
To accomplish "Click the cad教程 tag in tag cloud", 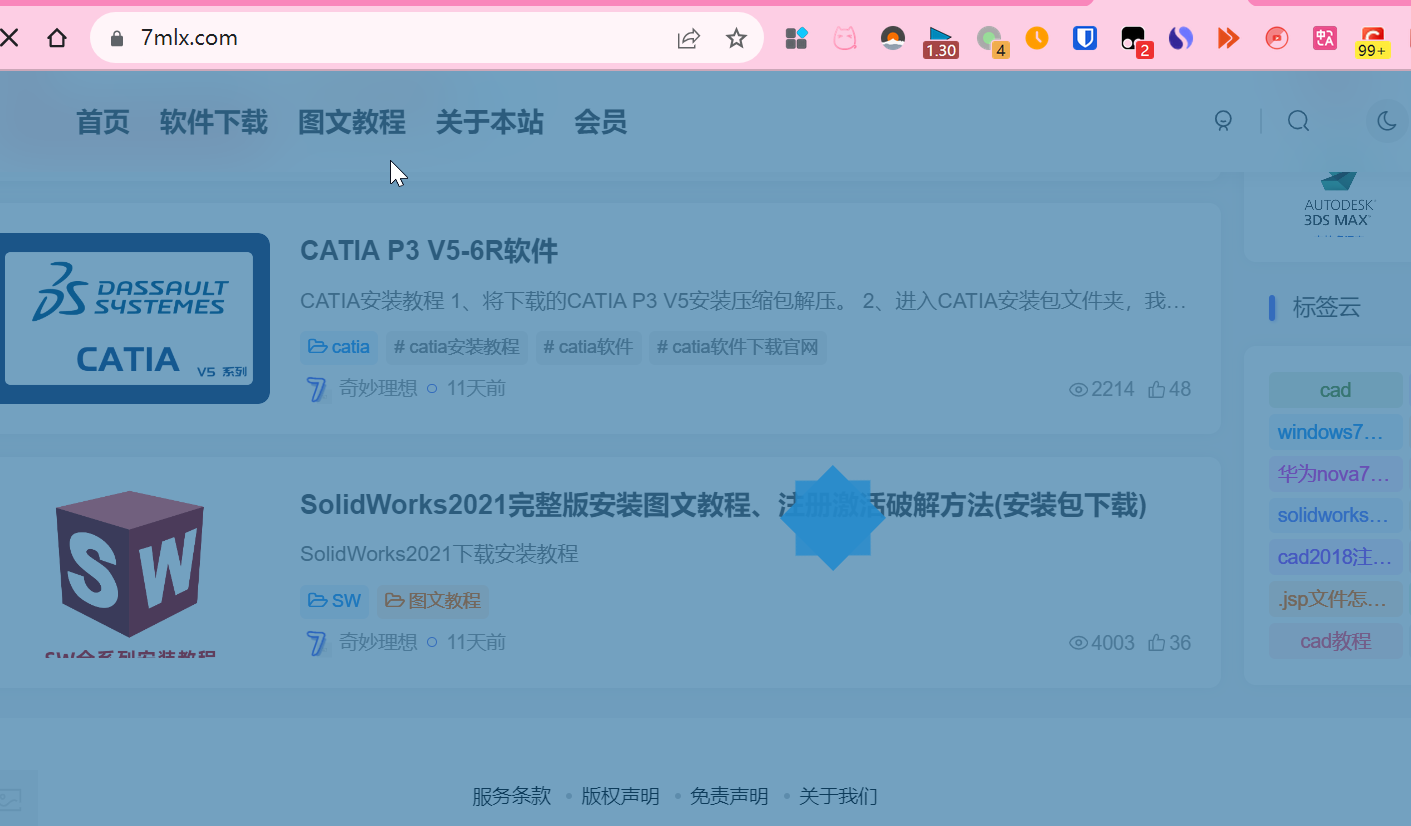I will 1335,641.
